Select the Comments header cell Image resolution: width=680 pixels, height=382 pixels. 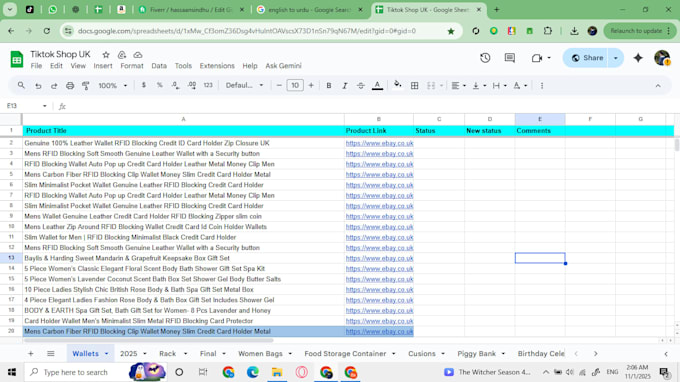[x=540, y=131]
